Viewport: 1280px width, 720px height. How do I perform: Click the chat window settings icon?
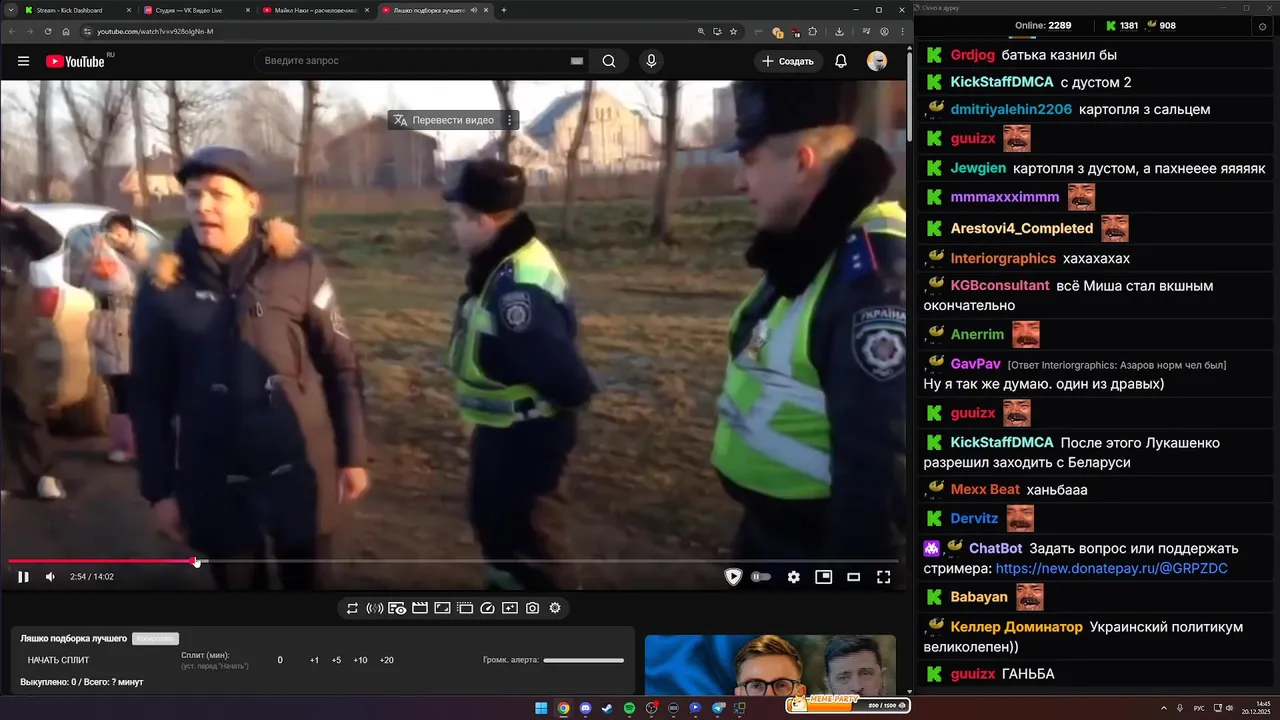pos(1262,26)
